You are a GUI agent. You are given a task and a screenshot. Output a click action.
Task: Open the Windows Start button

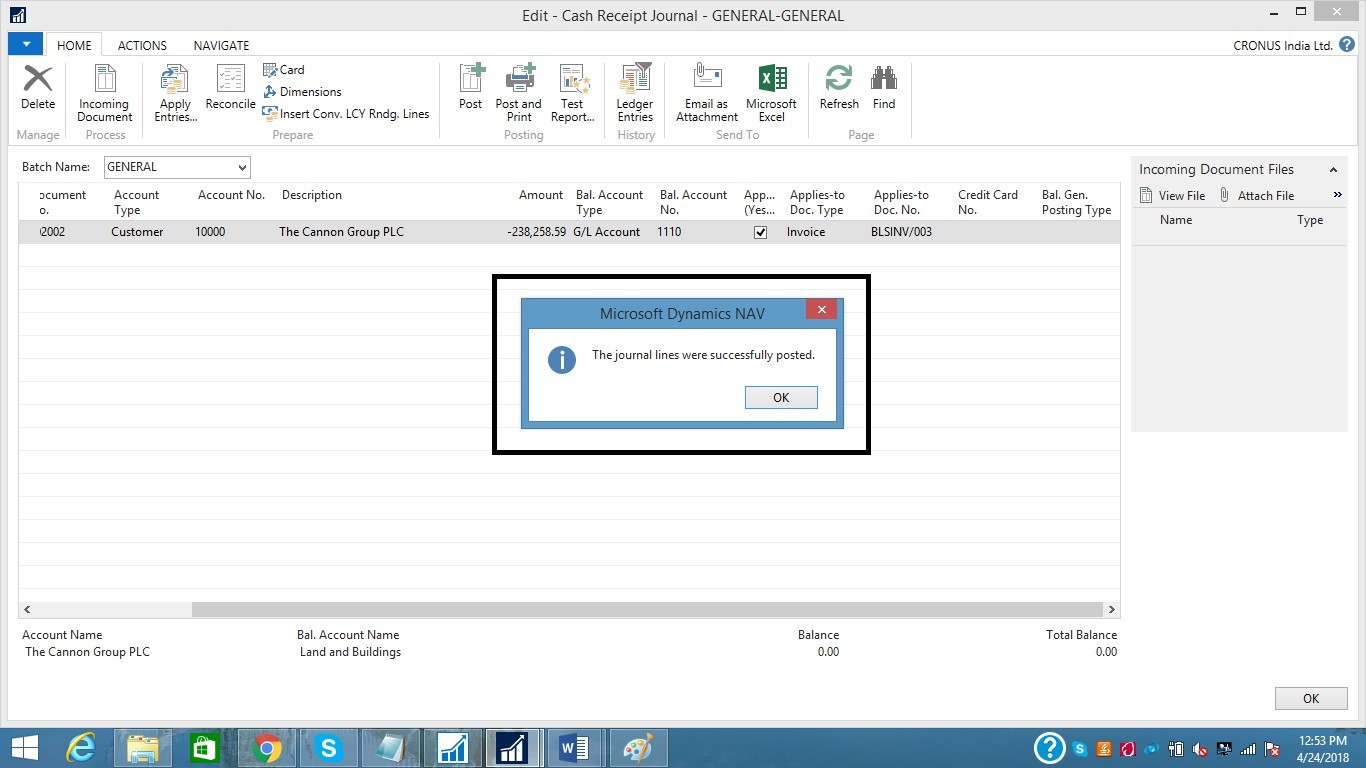pyautogui.click(x=24, y=748)
